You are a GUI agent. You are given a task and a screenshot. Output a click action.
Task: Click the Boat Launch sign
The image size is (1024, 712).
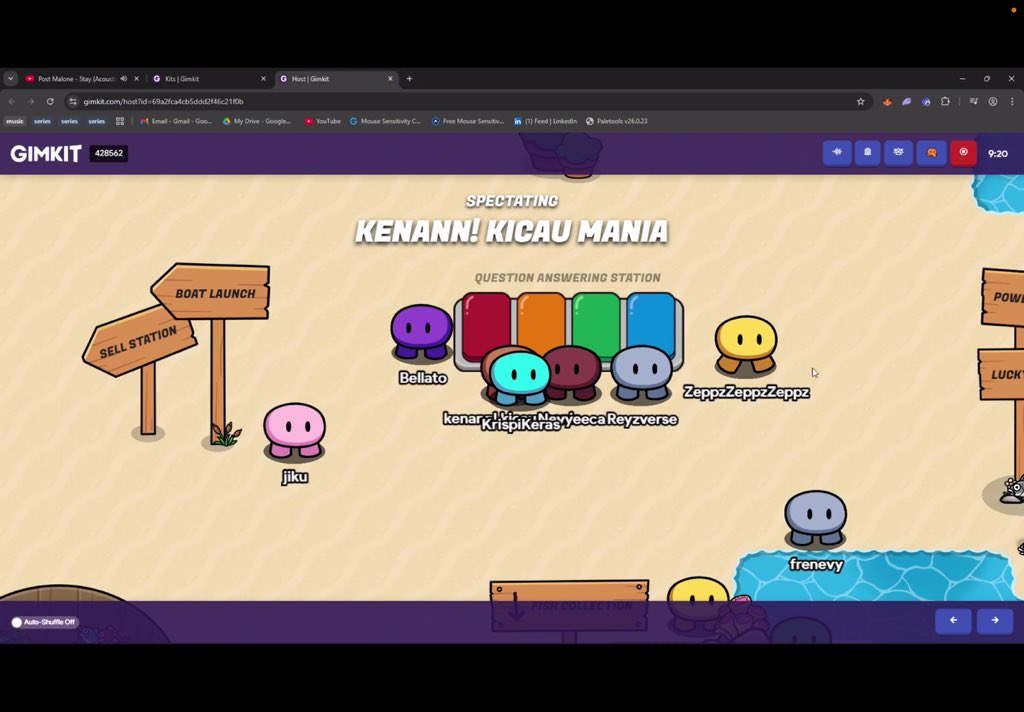tap(212, 292)
